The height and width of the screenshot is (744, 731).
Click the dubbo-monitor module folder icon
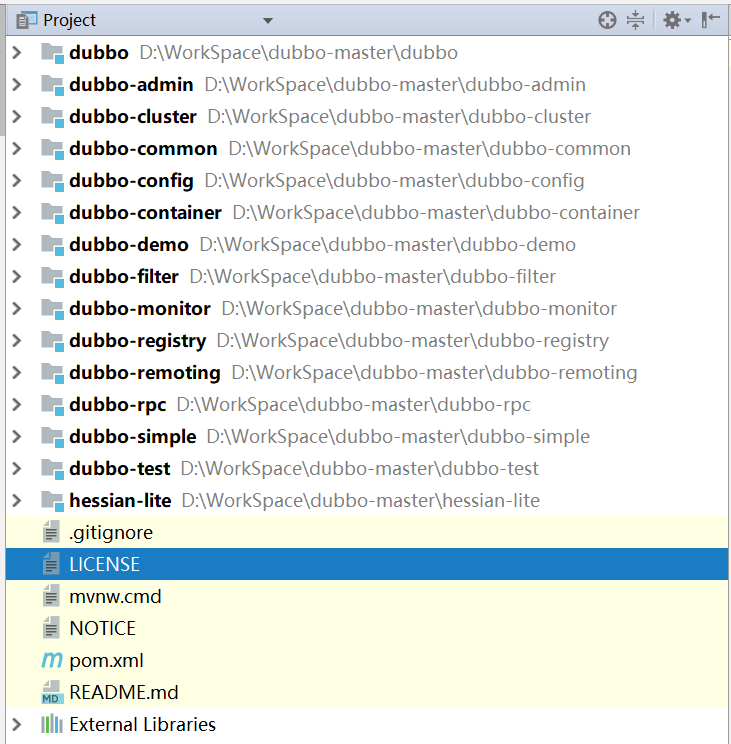tap(52, 309)
